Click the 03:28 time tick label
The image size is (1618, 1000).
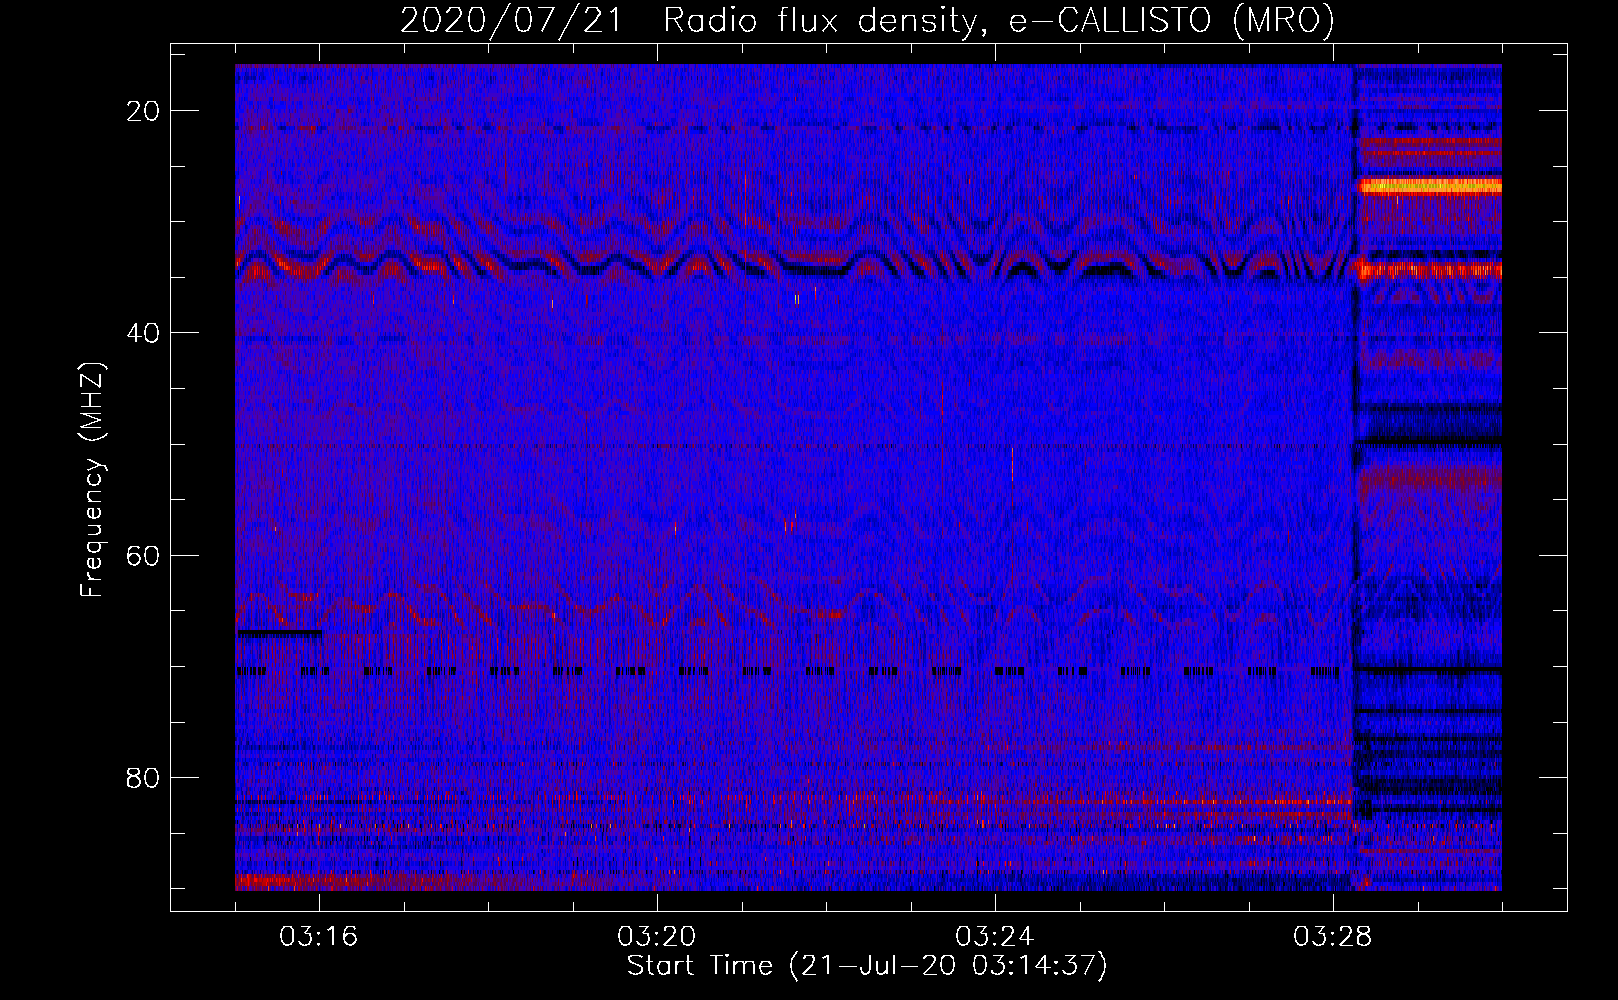[1333, 937]
